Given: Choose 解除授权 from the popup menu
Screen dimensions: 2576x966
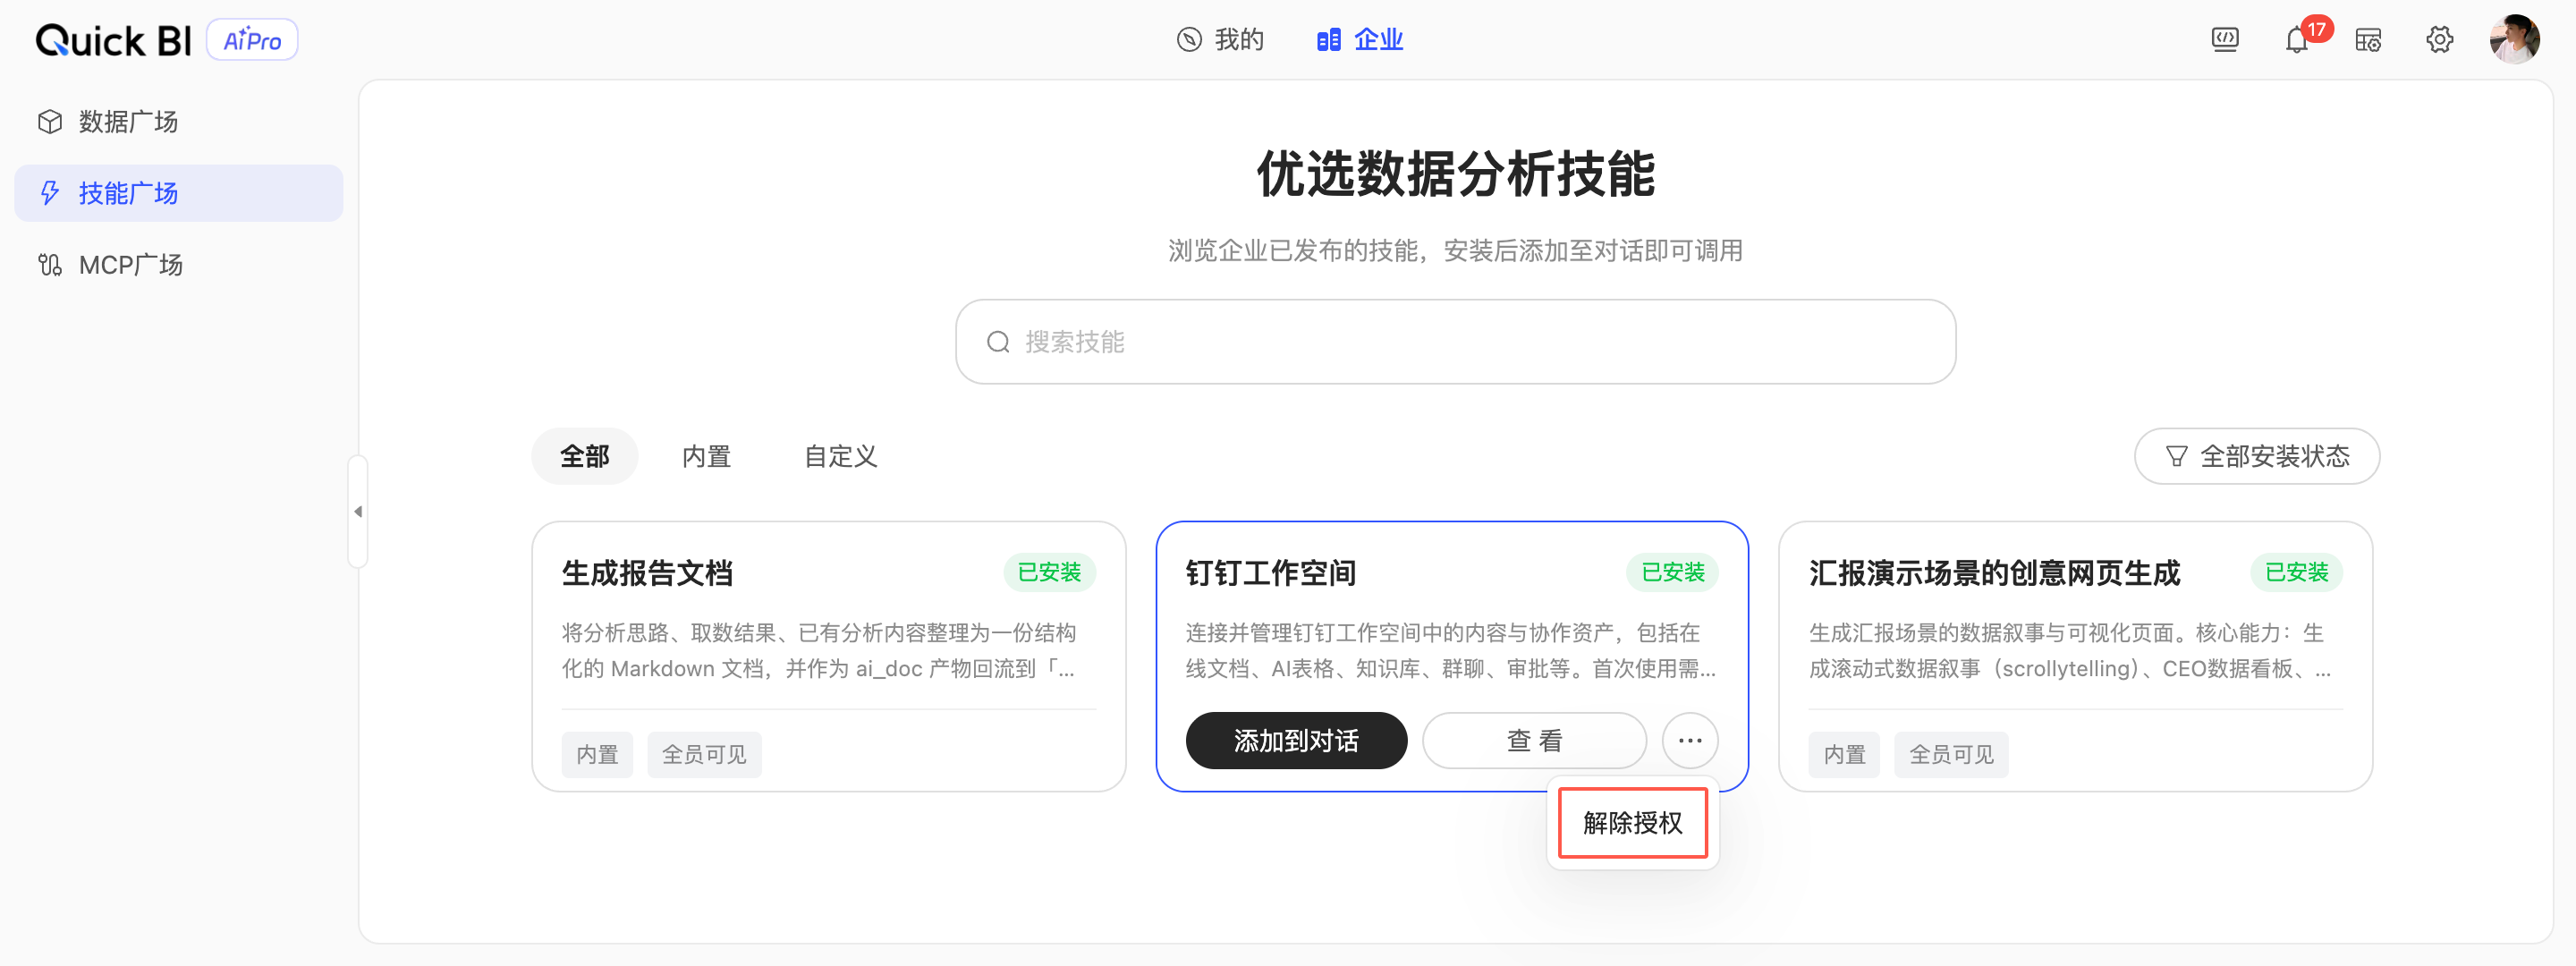Looking at the screenshot, I should [x=1633, y=823].
